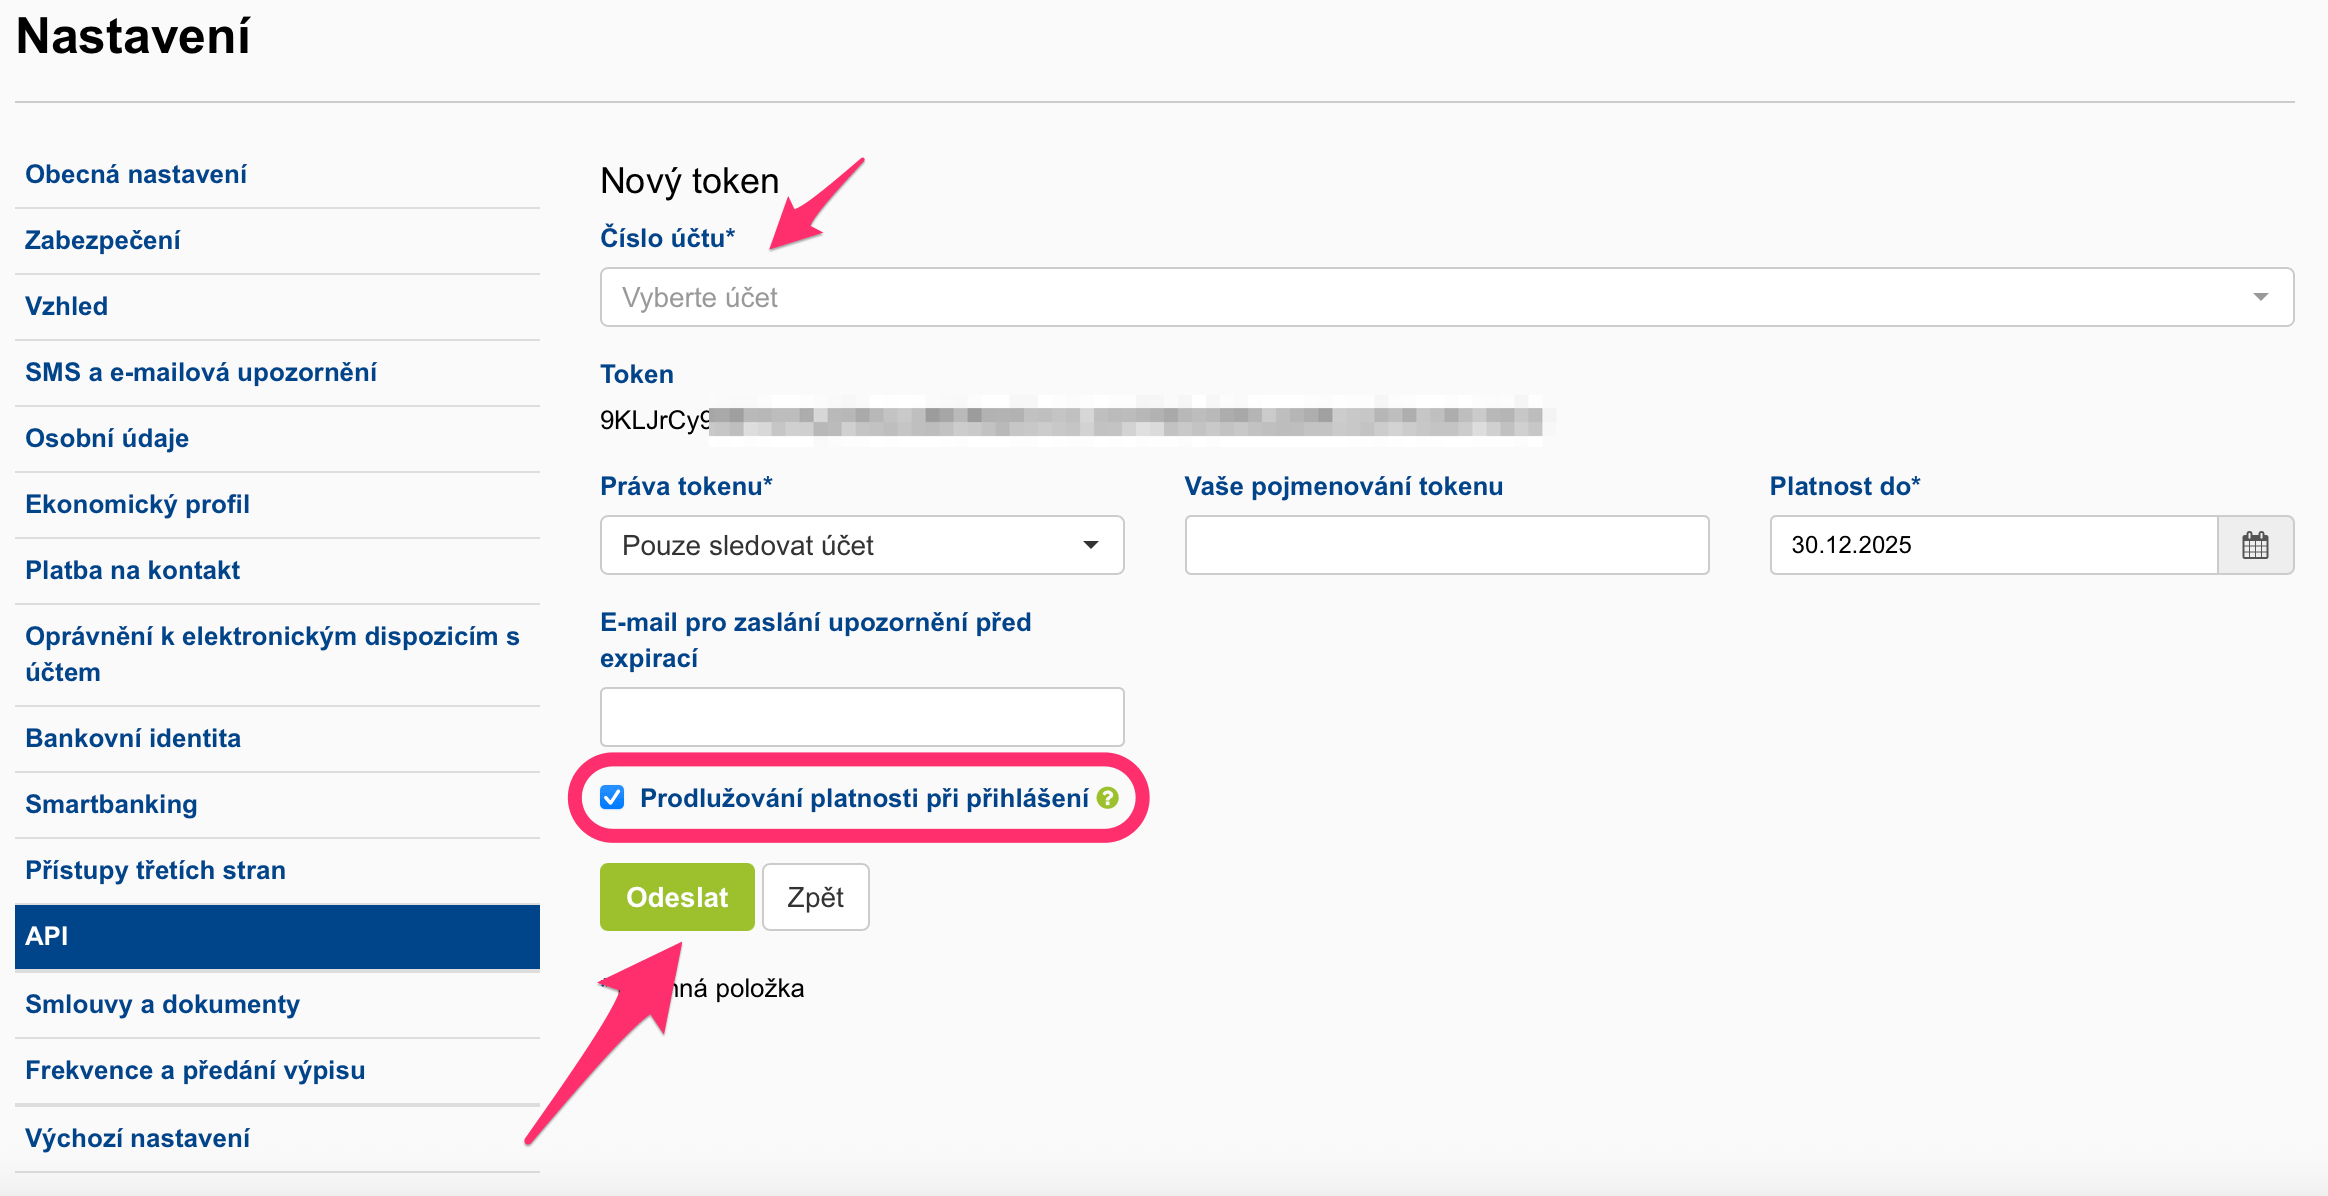
Task: Select the API sidebar item
Action: 277,936
